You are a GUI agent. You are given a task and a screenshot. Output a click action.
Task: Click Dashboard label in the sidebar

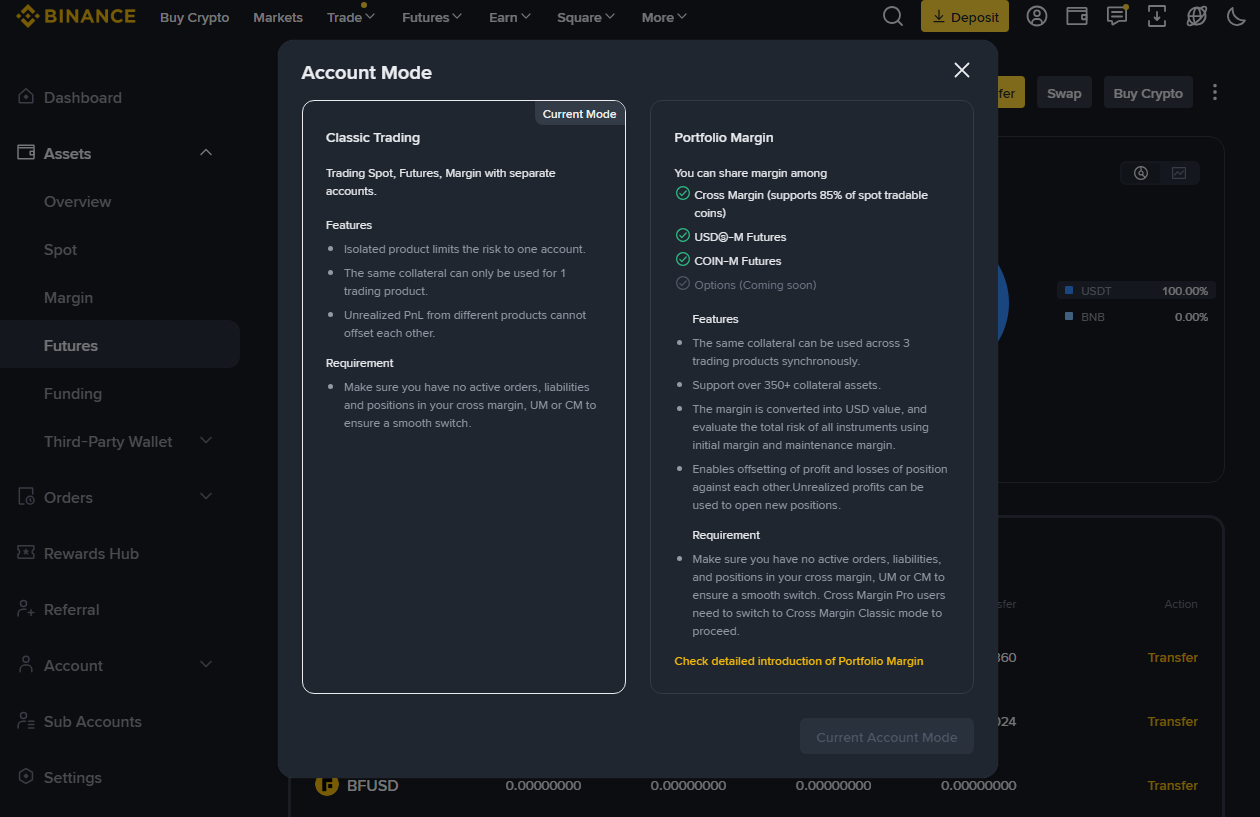(83, 97)
